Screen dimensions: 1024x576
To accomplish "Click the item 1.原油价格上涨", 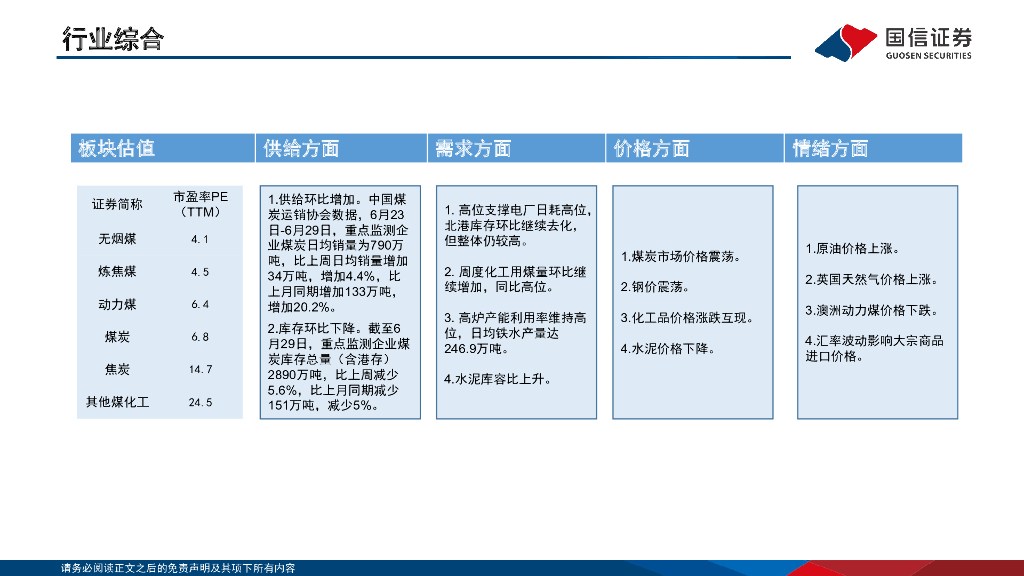I will click(852, 249).
